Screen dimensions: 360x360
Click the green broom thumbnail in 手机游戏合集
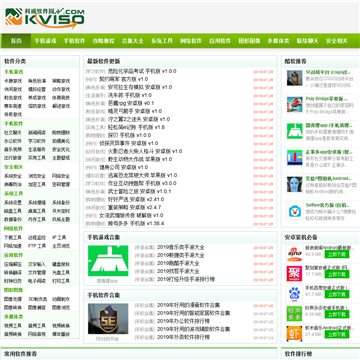[x=108, y=261]
